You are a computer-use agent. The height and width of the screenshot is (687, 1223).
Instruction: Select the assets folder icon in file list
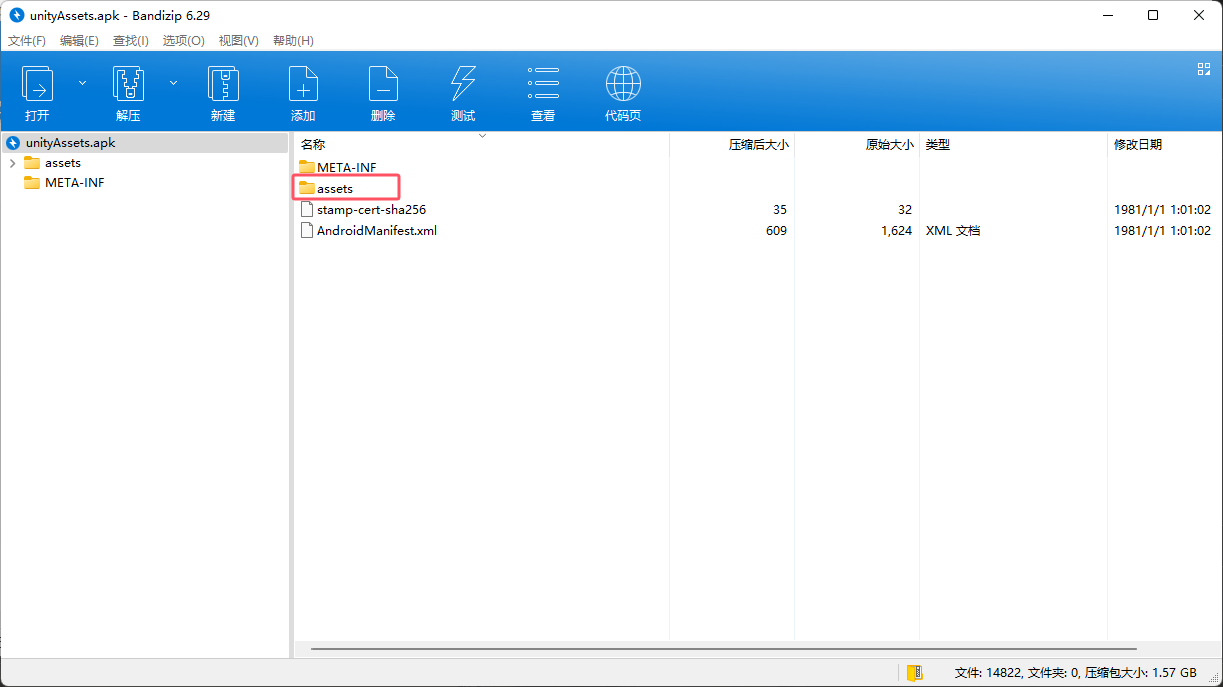(x=307, y=188)
